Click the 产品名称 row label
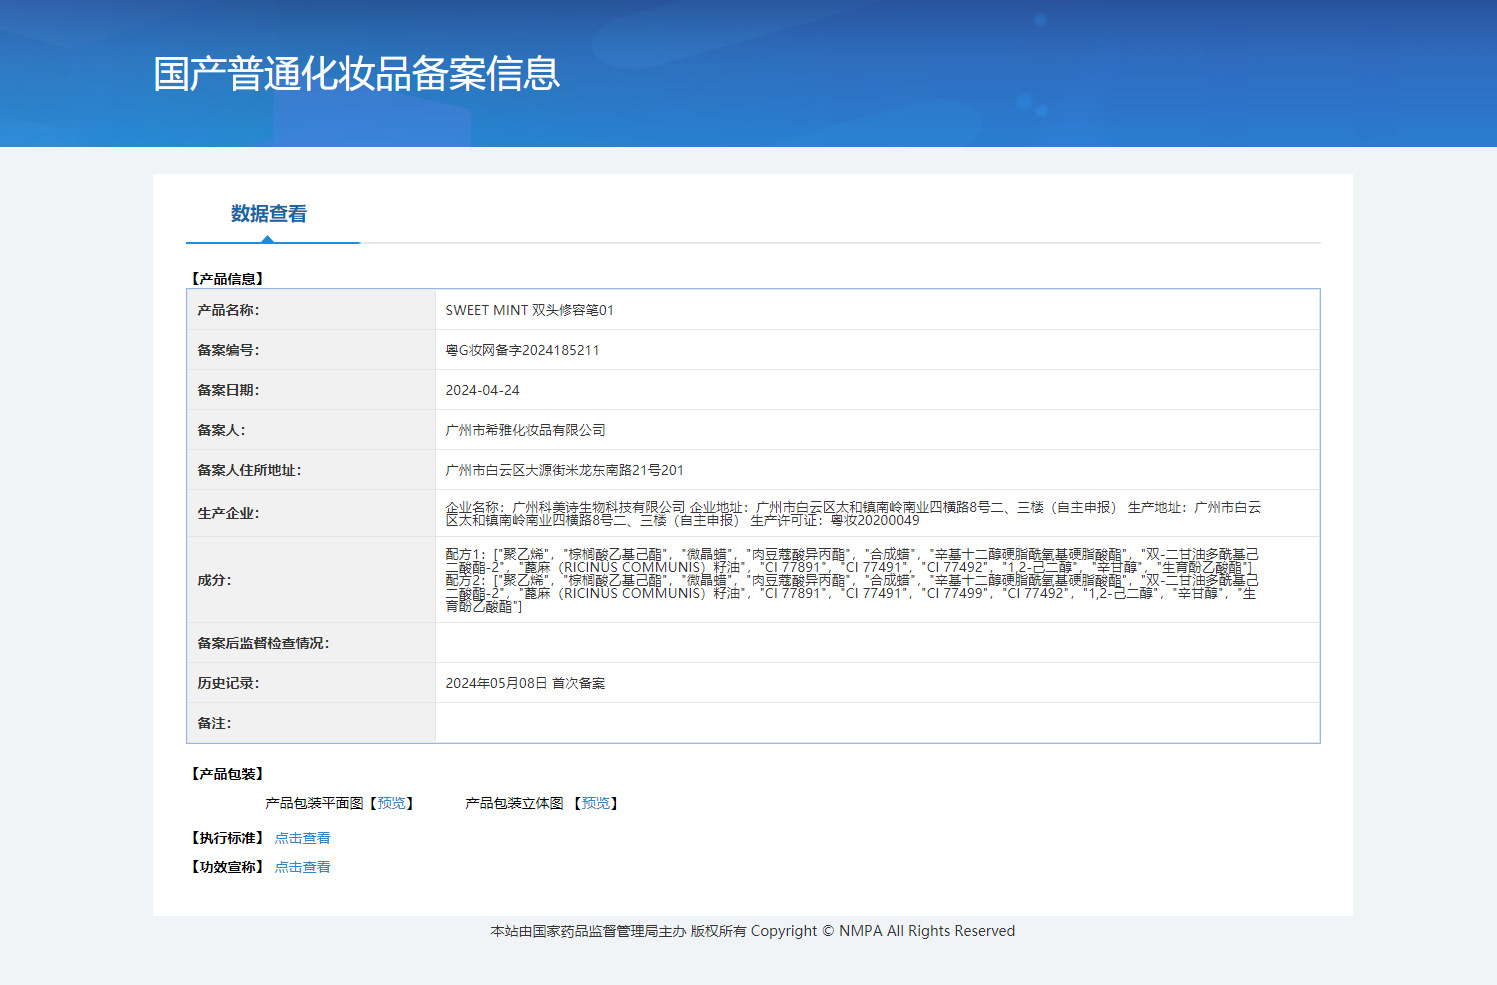Screen dimensions: 1497x985 pyautogui.click(x=228, y=310)
